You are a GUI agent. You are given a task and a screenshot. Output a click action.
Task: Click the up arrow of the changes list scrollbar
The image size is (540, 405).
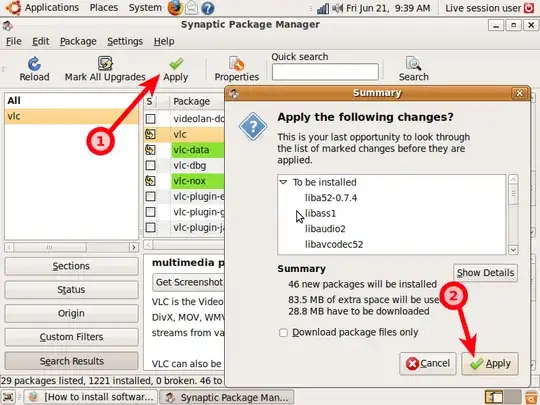pos(513,179)
